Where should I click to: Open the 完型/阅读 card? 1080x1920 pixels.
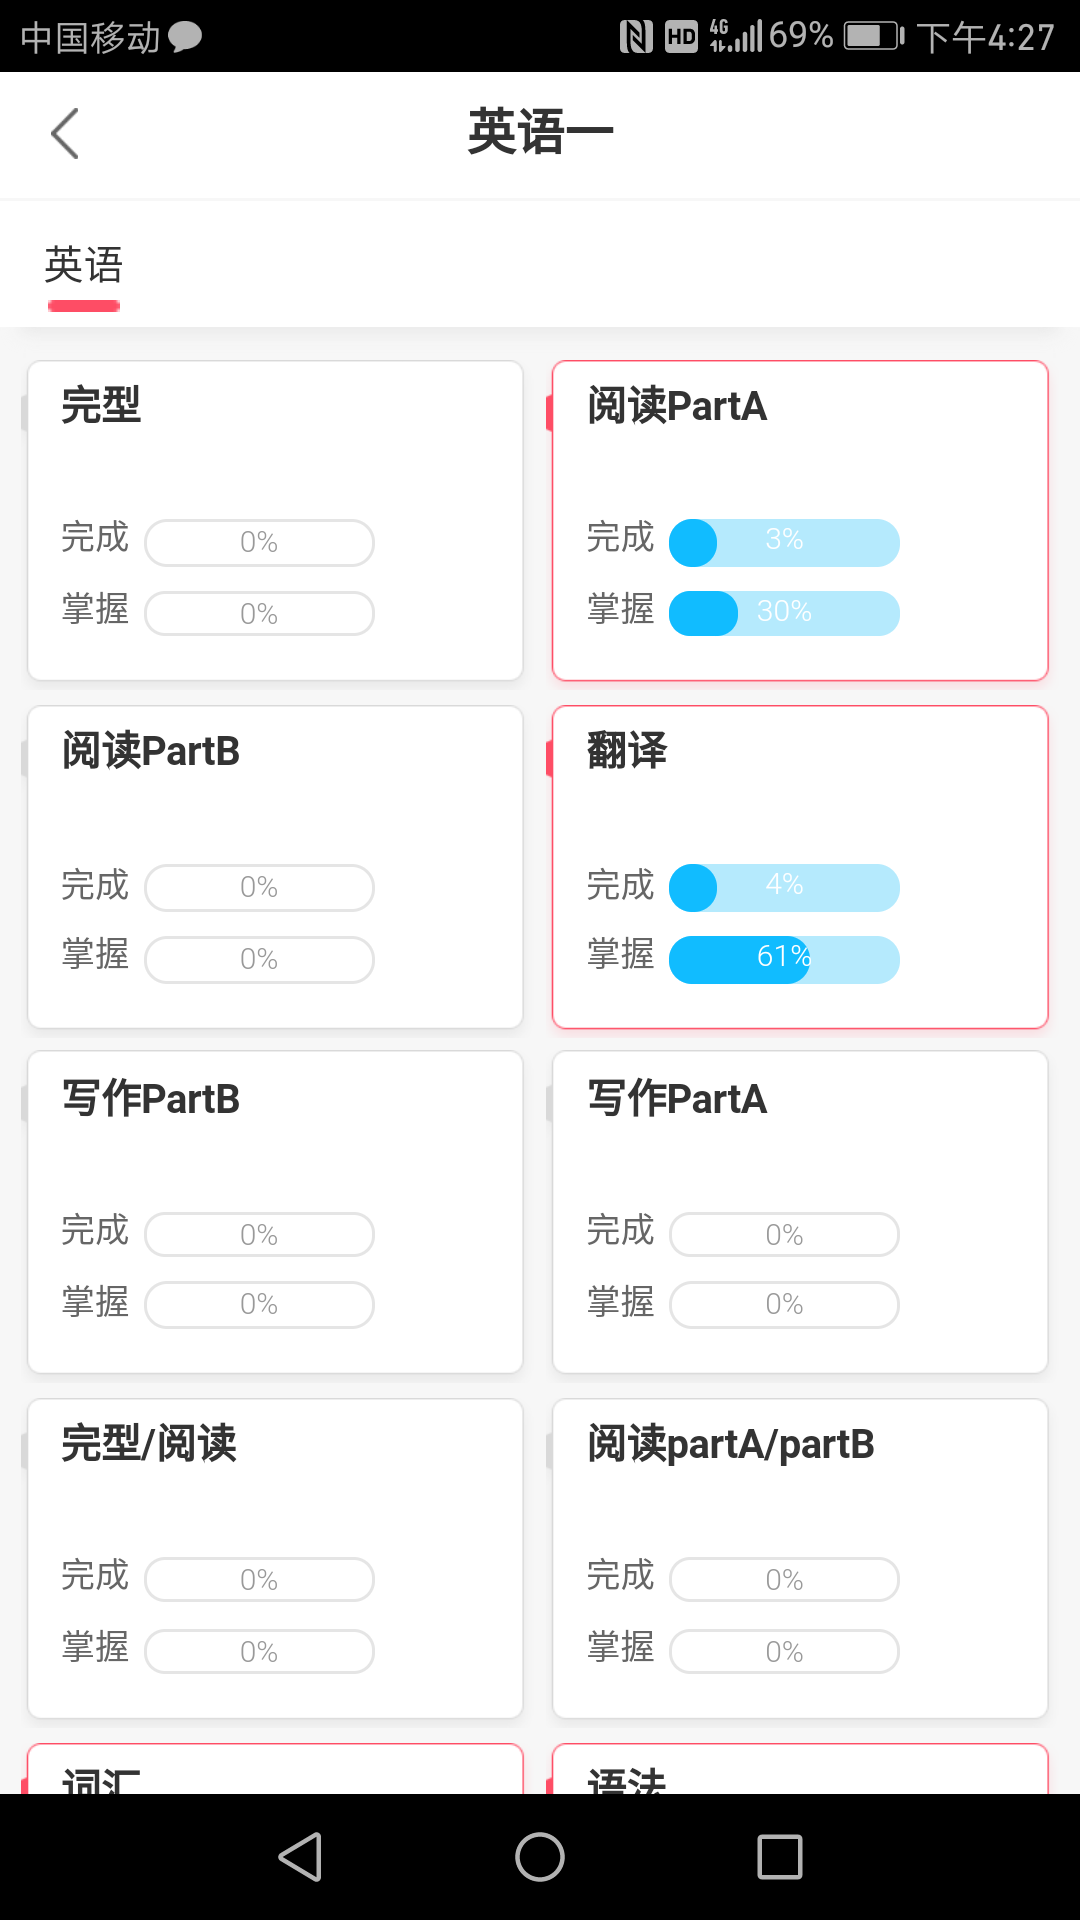coord(275,1558)
